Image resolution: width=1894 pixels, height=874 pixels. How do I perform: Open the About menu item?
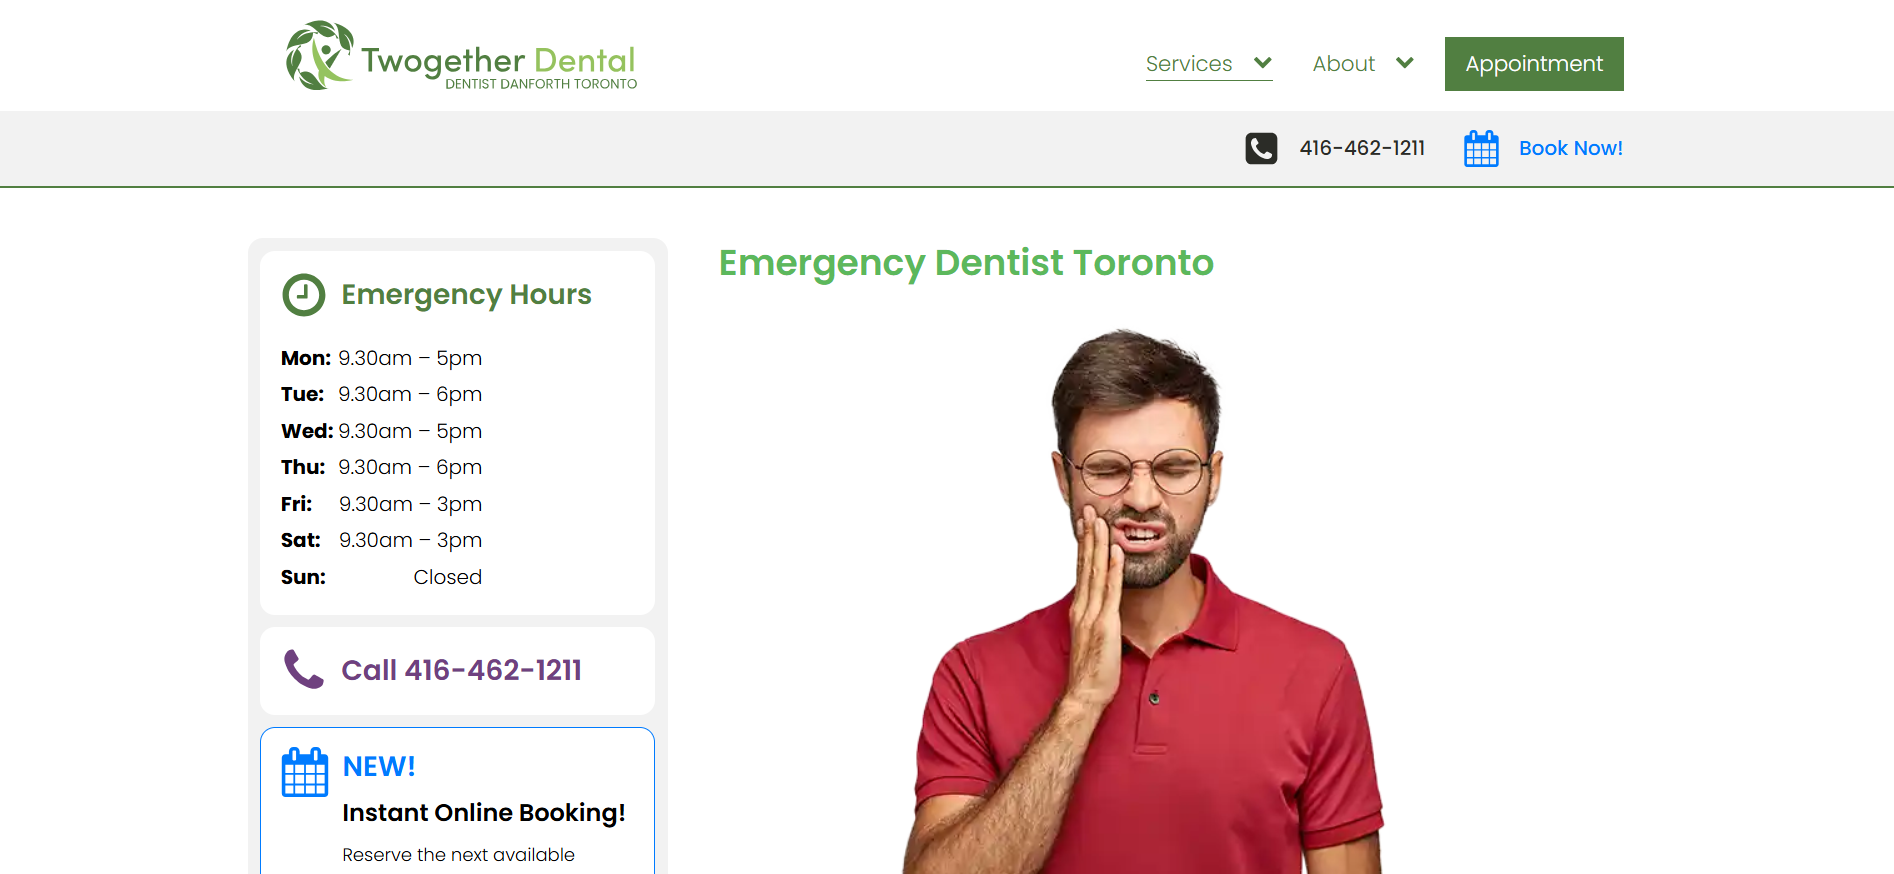[1343, 64]
